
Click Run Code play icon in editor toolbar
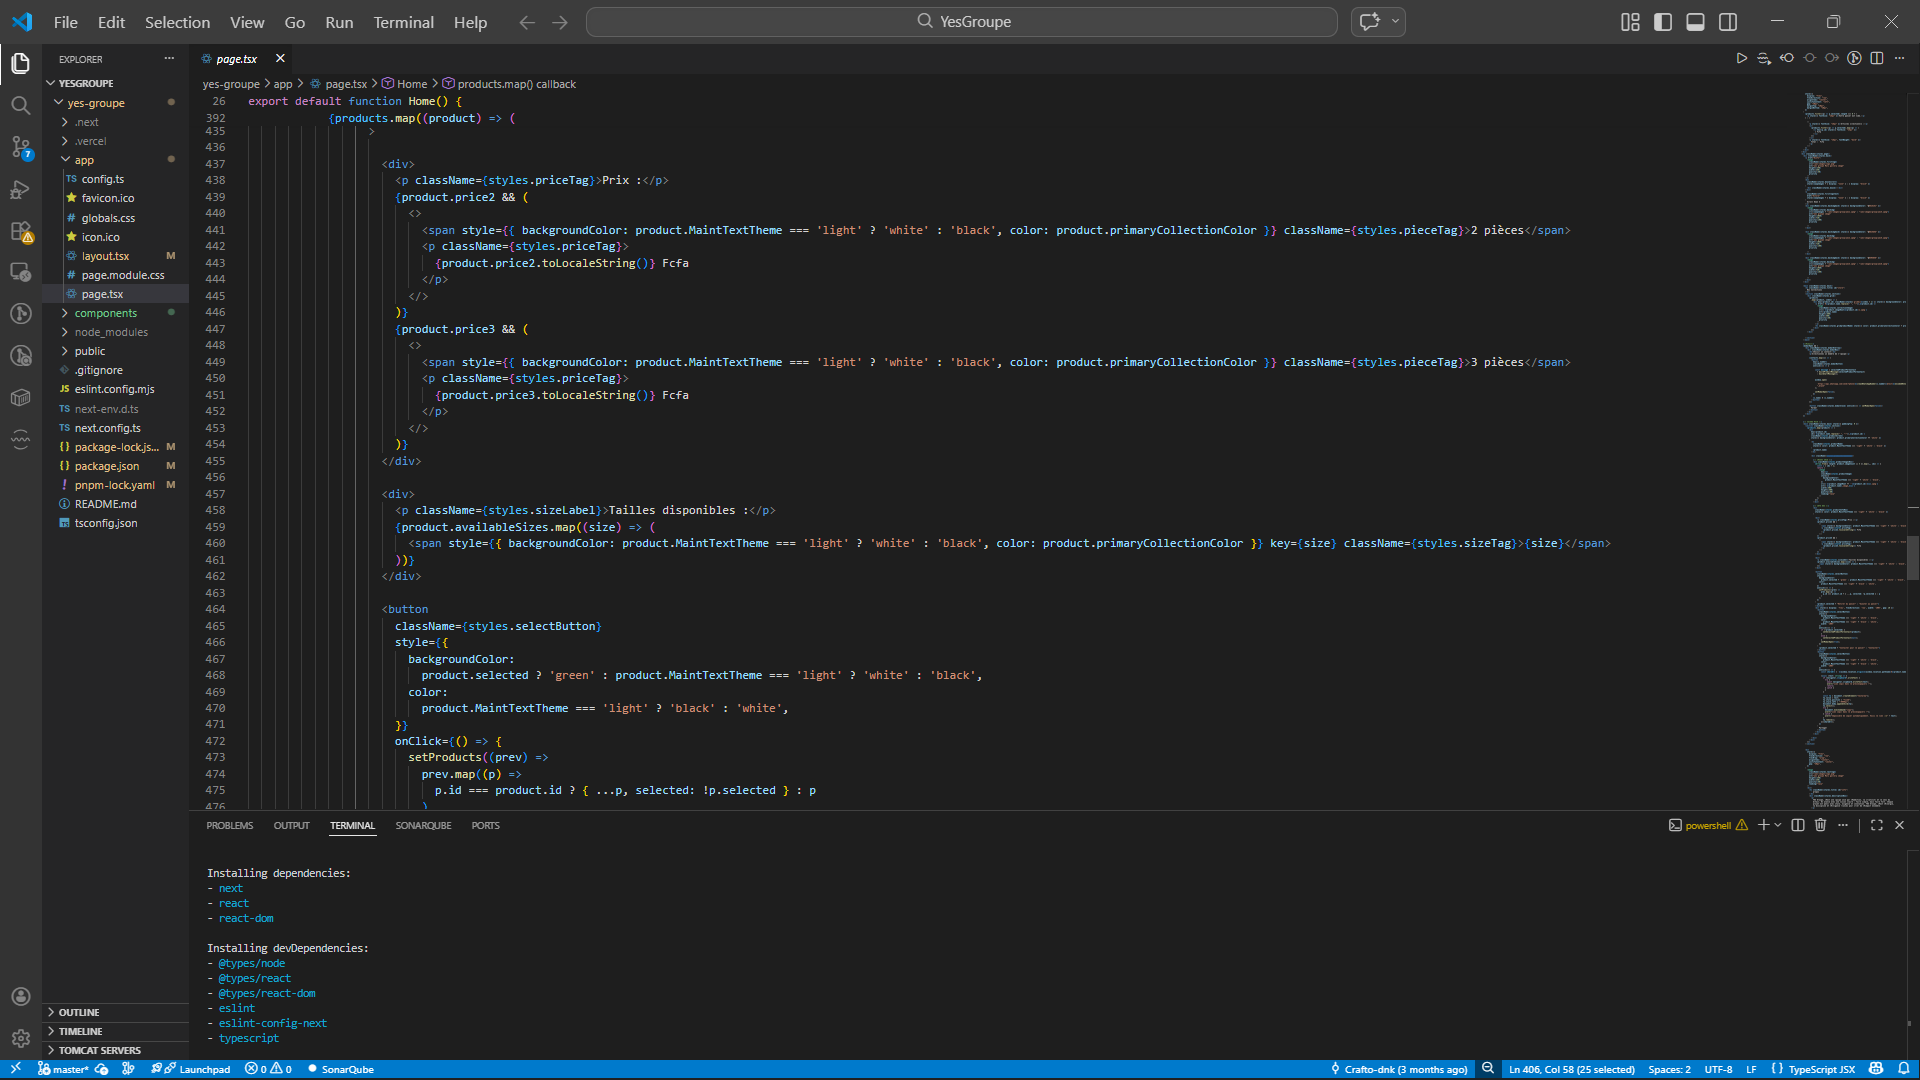click(x=1741, y=59)
